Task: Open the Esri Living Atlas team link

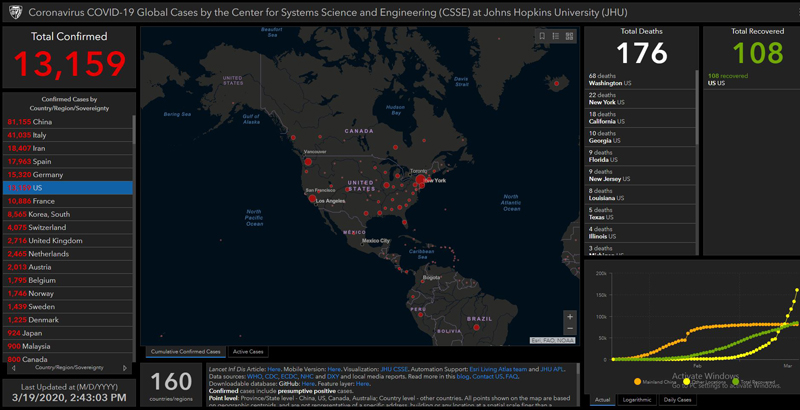Action: [x=497, y=369]
